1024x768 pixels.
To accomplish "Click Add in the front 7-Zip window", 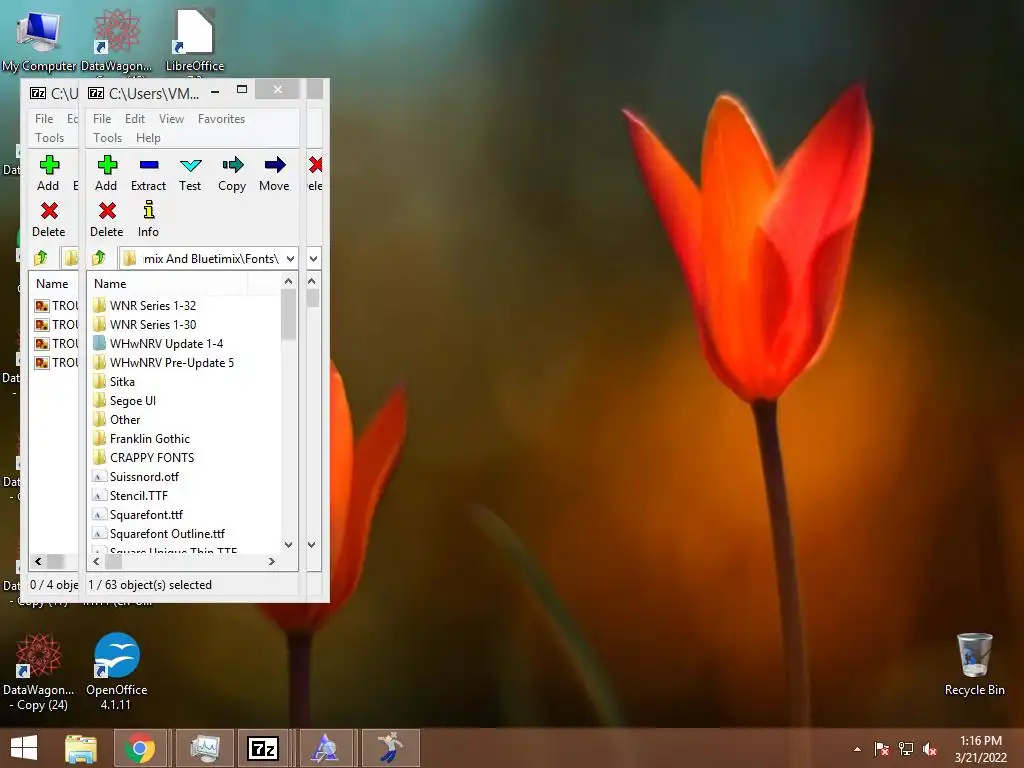I will 106,174.
